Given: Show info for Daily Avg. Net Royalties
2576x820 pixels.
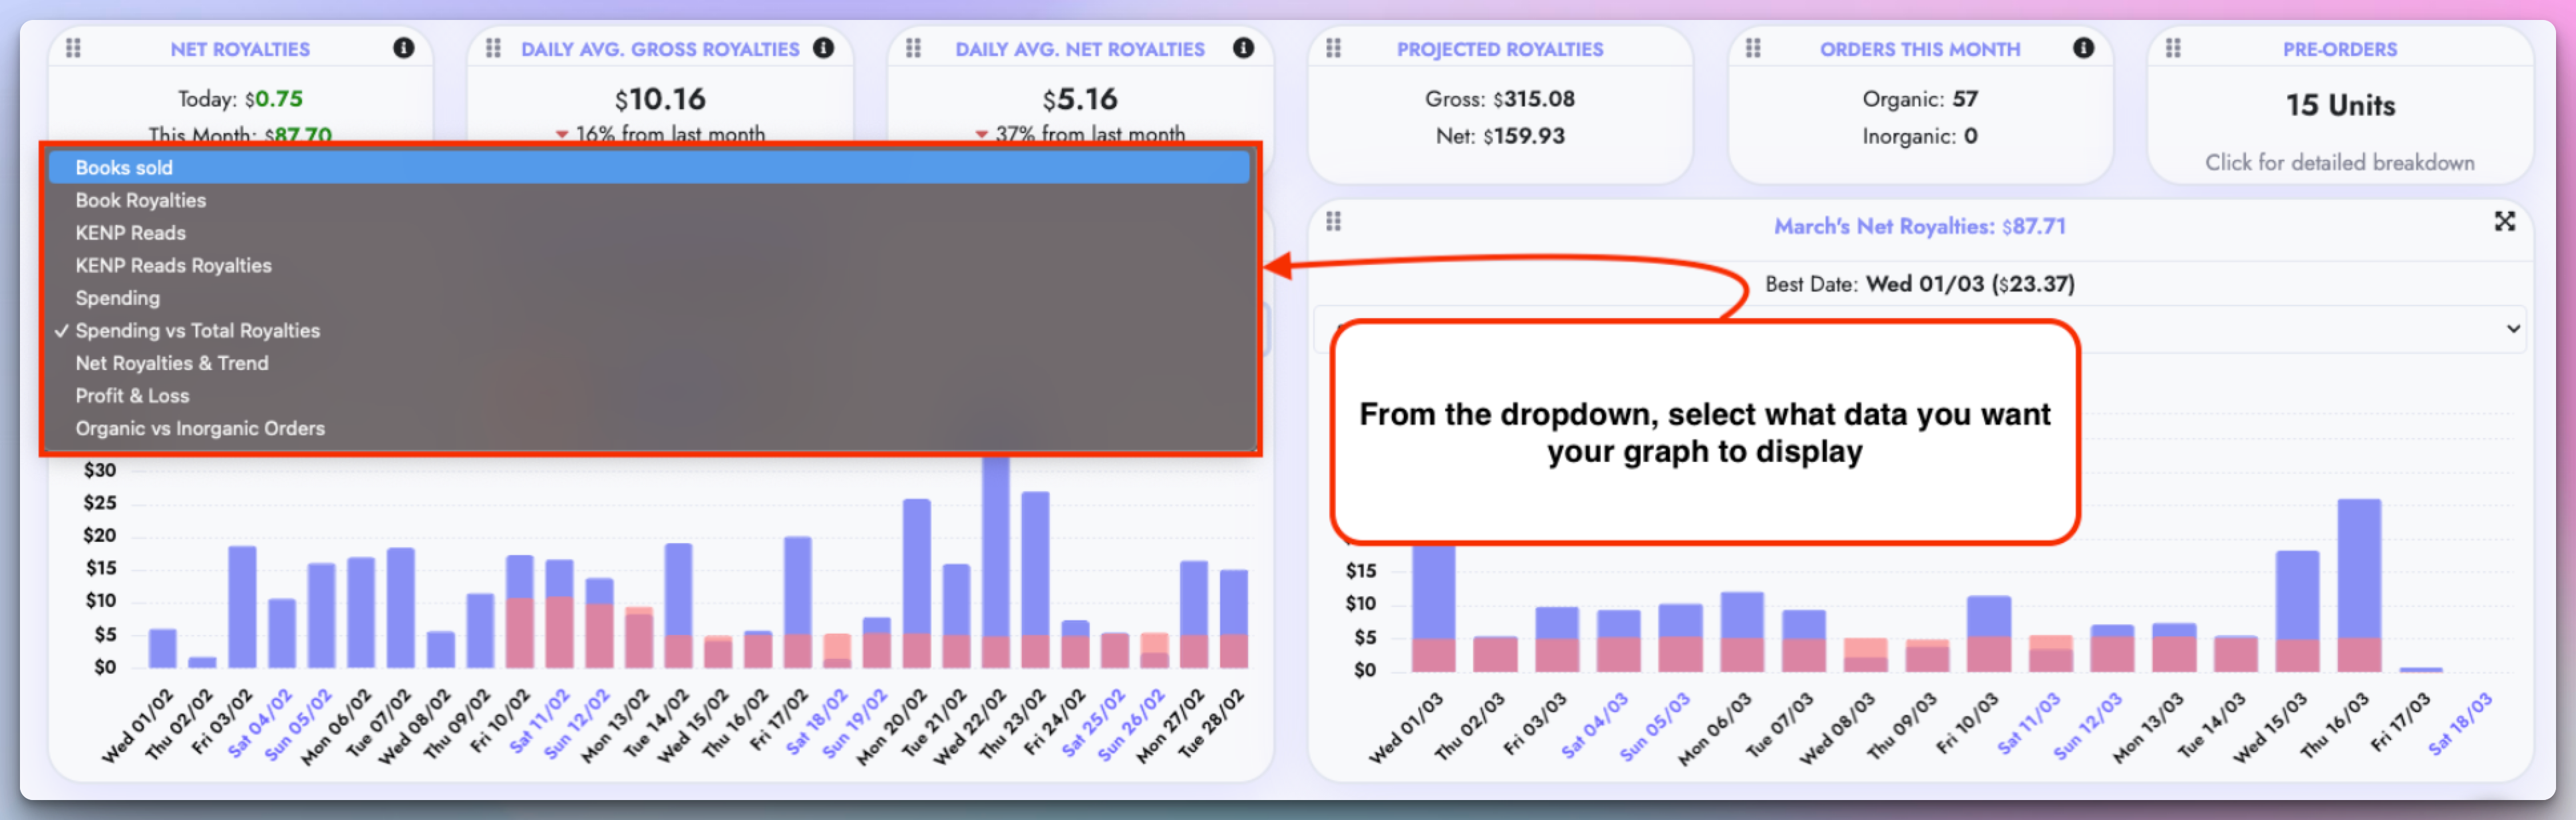Looking at the screenshot, I should click(x=1244, y=48).
